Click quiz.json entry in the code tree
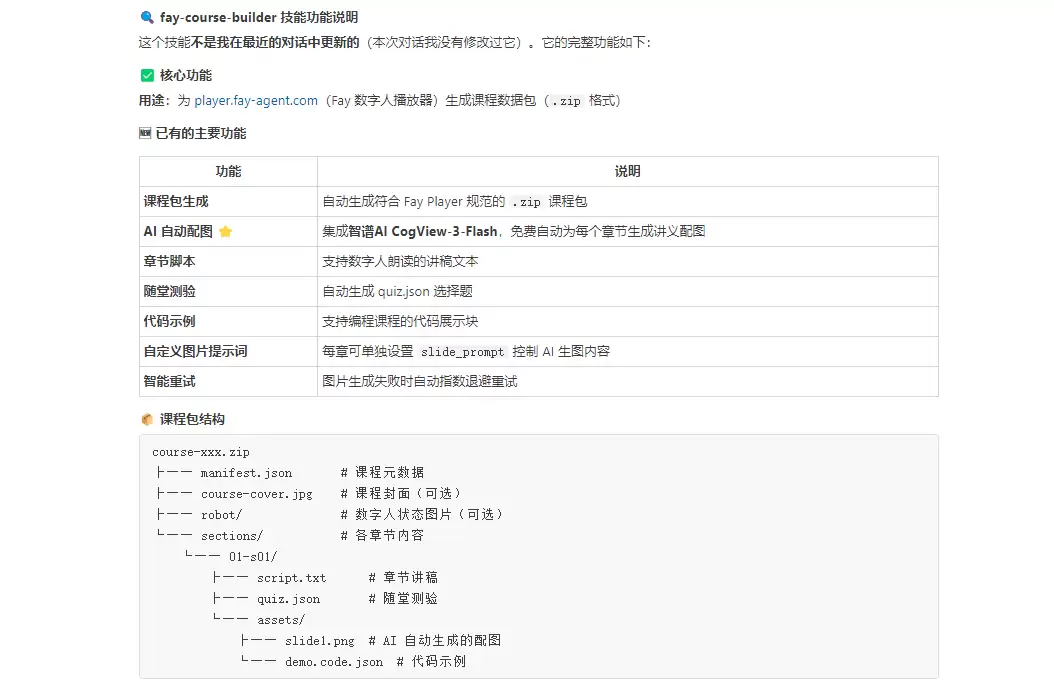The height and width of the screenshot is (692, 1054). tap(288, 599)
